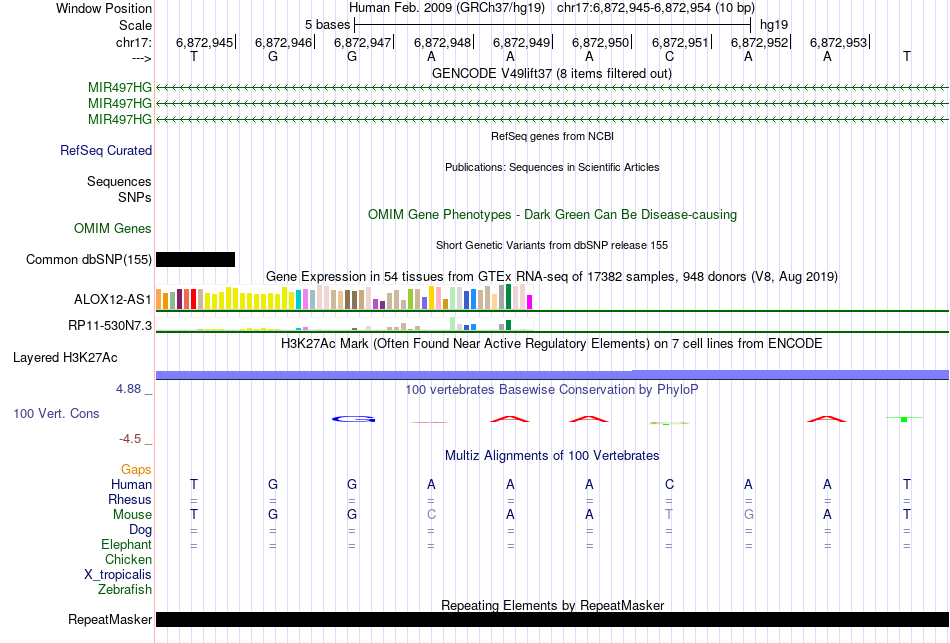The height and width of the screenshot is (643, 950).
Task: Click the Human Feb. 2009 (GRCh37/hg19) title
Action: [447, 8]
